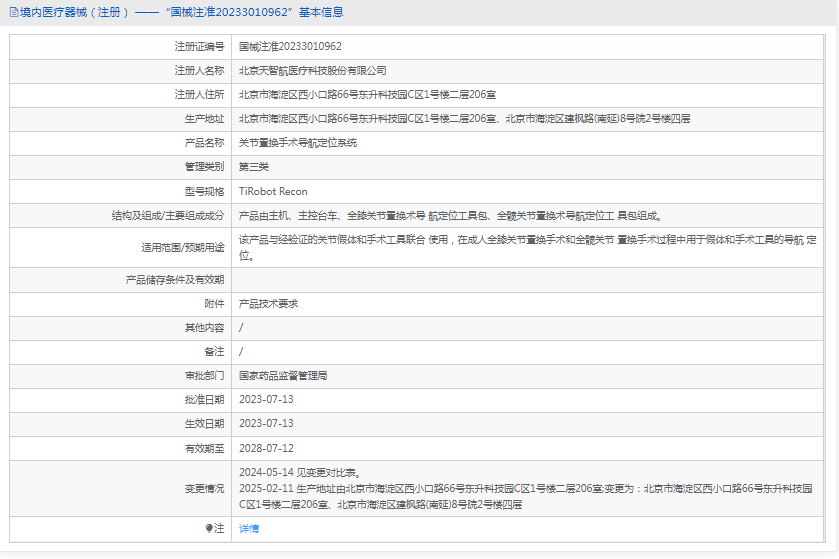
Task: Click the 产品名称 label
Action: click(x=204, y=143)
